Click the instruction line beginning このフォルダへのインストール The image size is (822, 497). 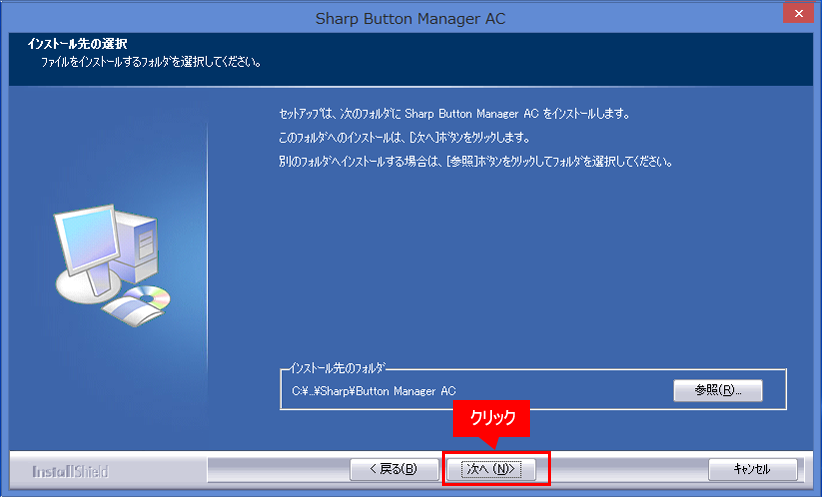pos(402,137)
